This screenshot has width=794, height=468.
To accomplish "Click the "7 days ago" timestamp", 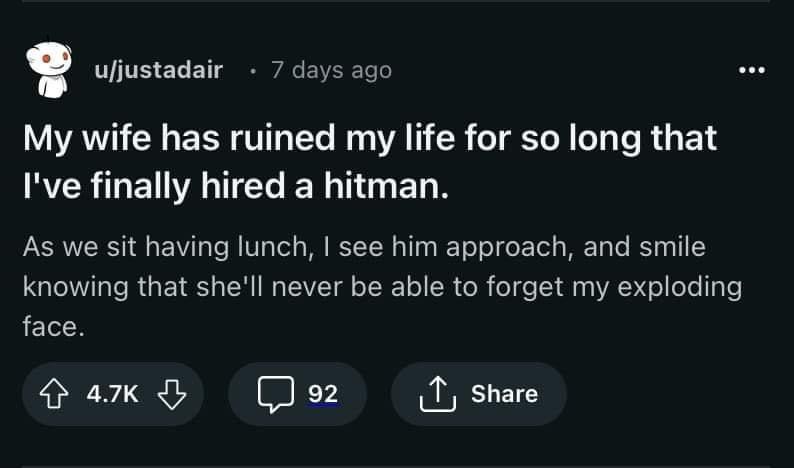I will pos(331,70).
